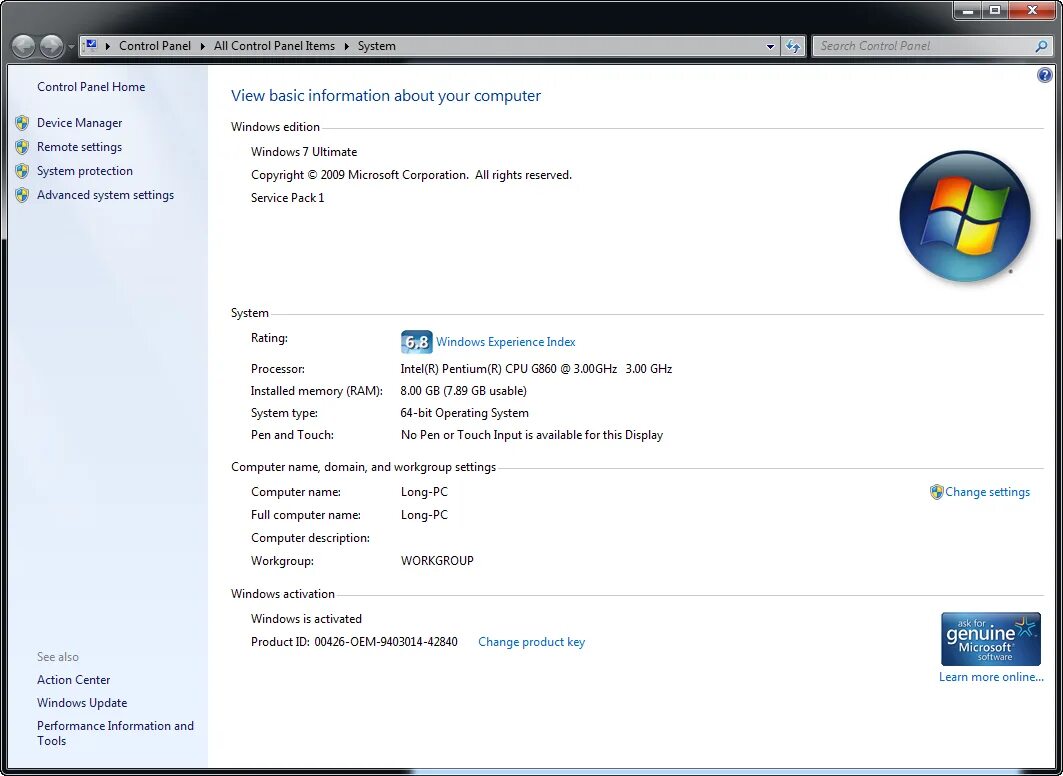The height and width of the screenshot is (776, 1063).
Task: Open the Windows Experience Index link
Action: click(506, 342)
